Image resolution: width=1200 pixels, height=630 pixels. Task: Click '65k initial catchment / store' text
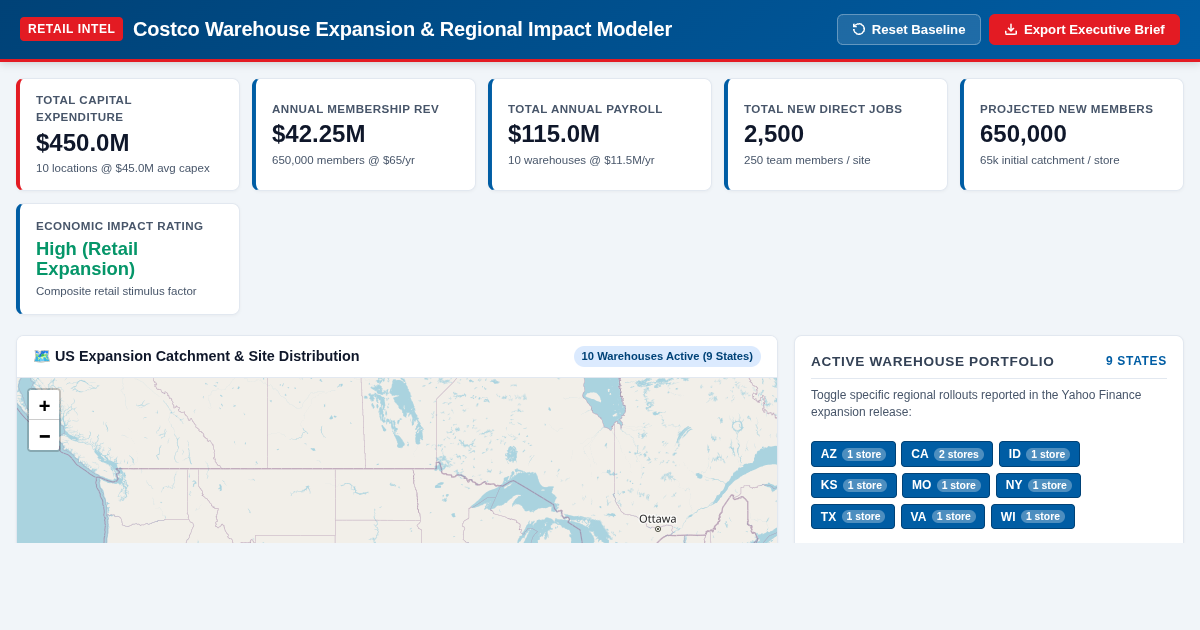[1050, 160]
